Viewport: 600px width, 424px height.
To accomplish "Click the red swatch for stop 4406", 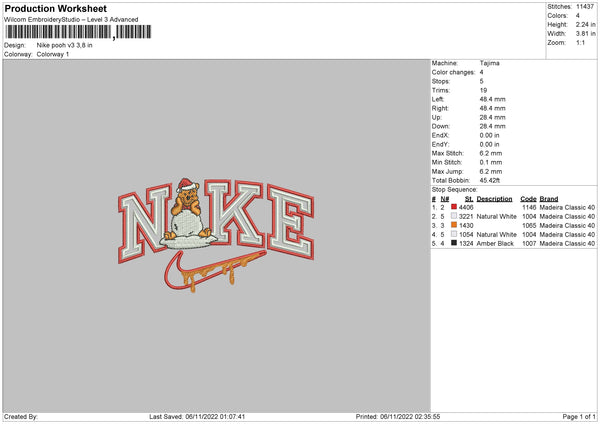I will pos(454,207).
